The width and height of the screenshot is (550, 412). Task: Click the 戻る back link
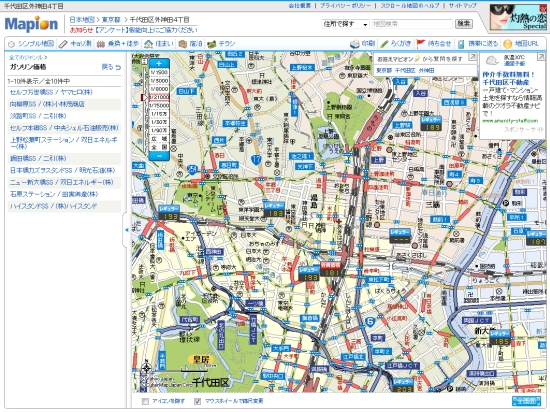[111, 67]
